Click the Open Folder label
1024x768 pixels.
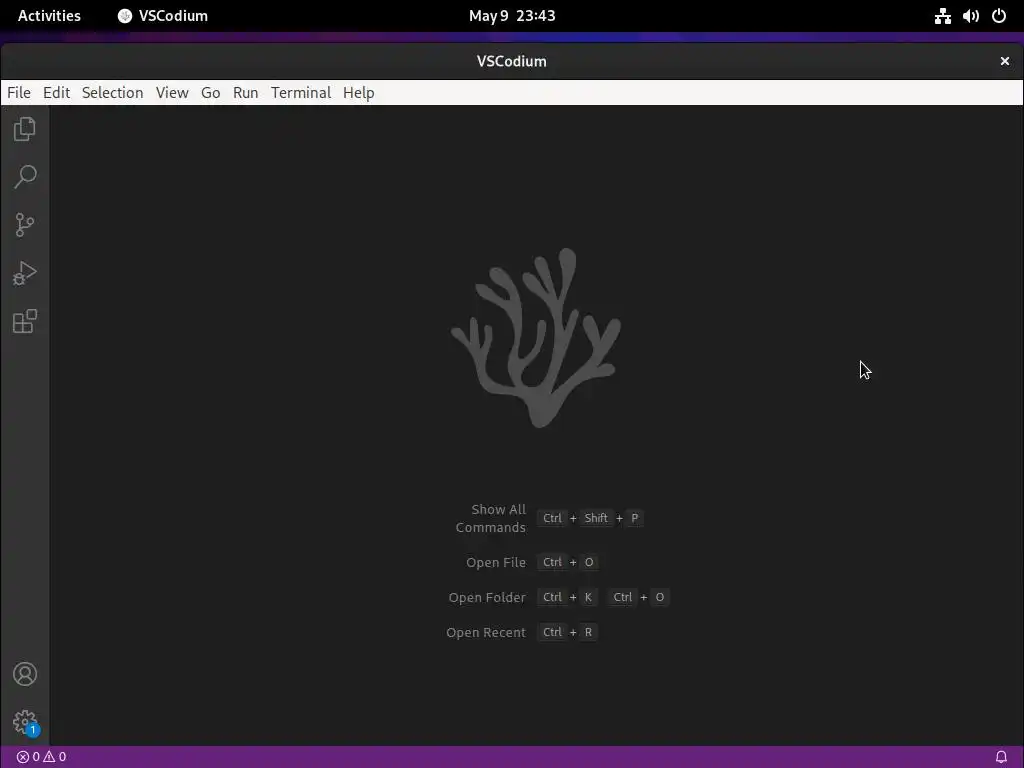487,598
